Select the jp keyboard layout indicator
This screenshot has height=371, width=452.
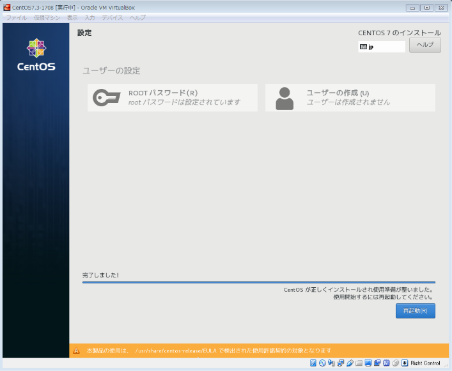(382, 47)
